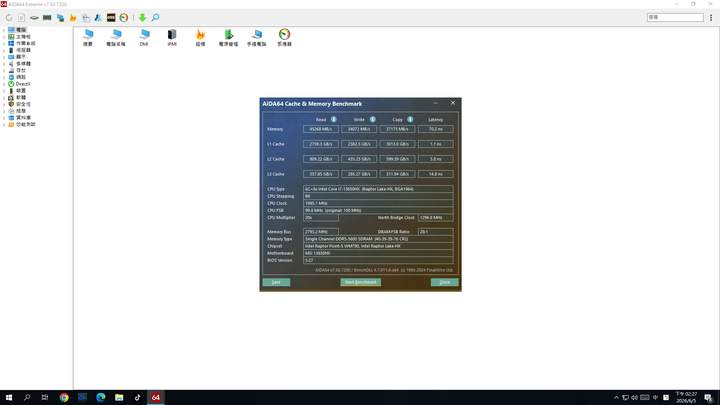Launch the flame stability test toolbar icon
The width and height of the screenshot is (720, 405).
pyautogui.click(x=73, y=17)
